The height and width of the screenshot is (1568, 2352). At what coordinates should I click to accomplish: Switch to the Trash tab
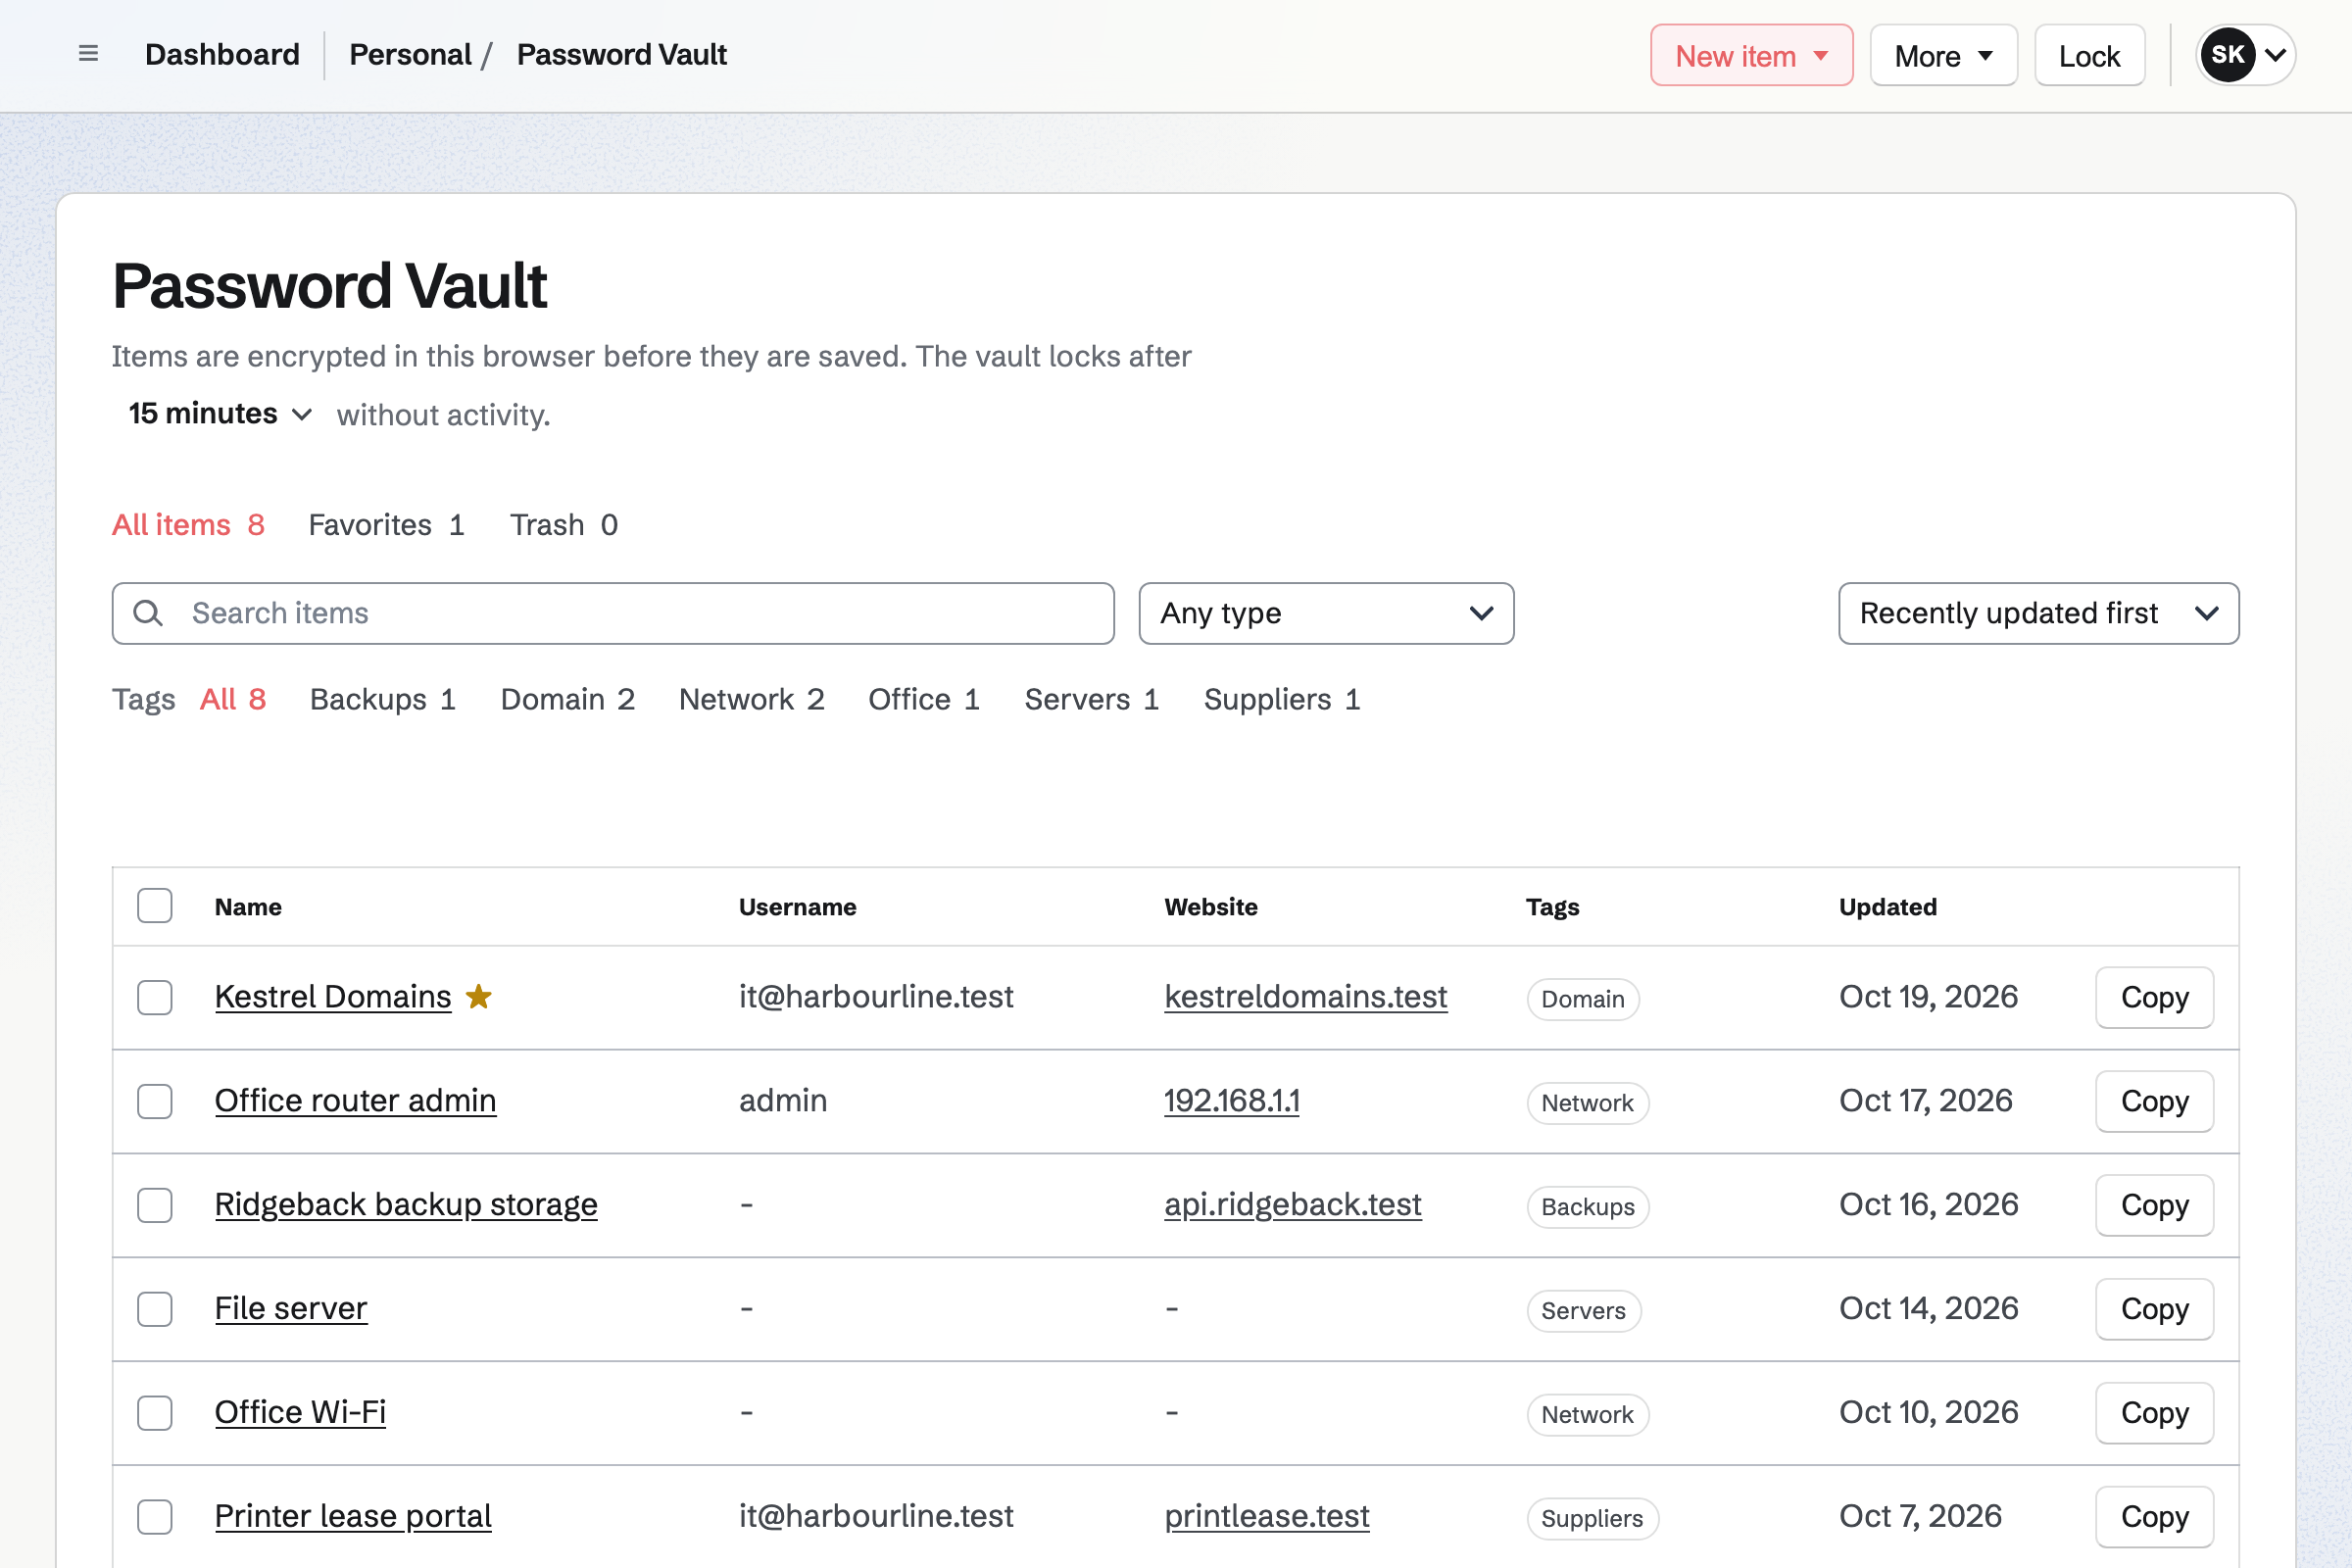point(564,525)
